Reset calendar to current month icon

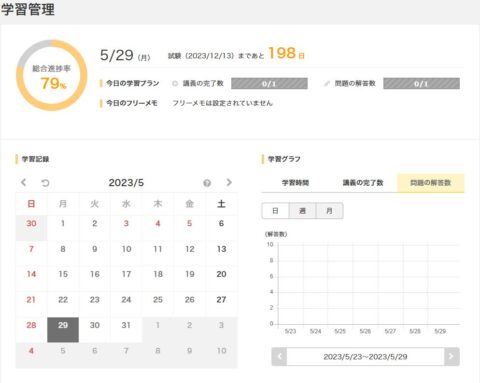pyautogui.click(x=45, y=183)
